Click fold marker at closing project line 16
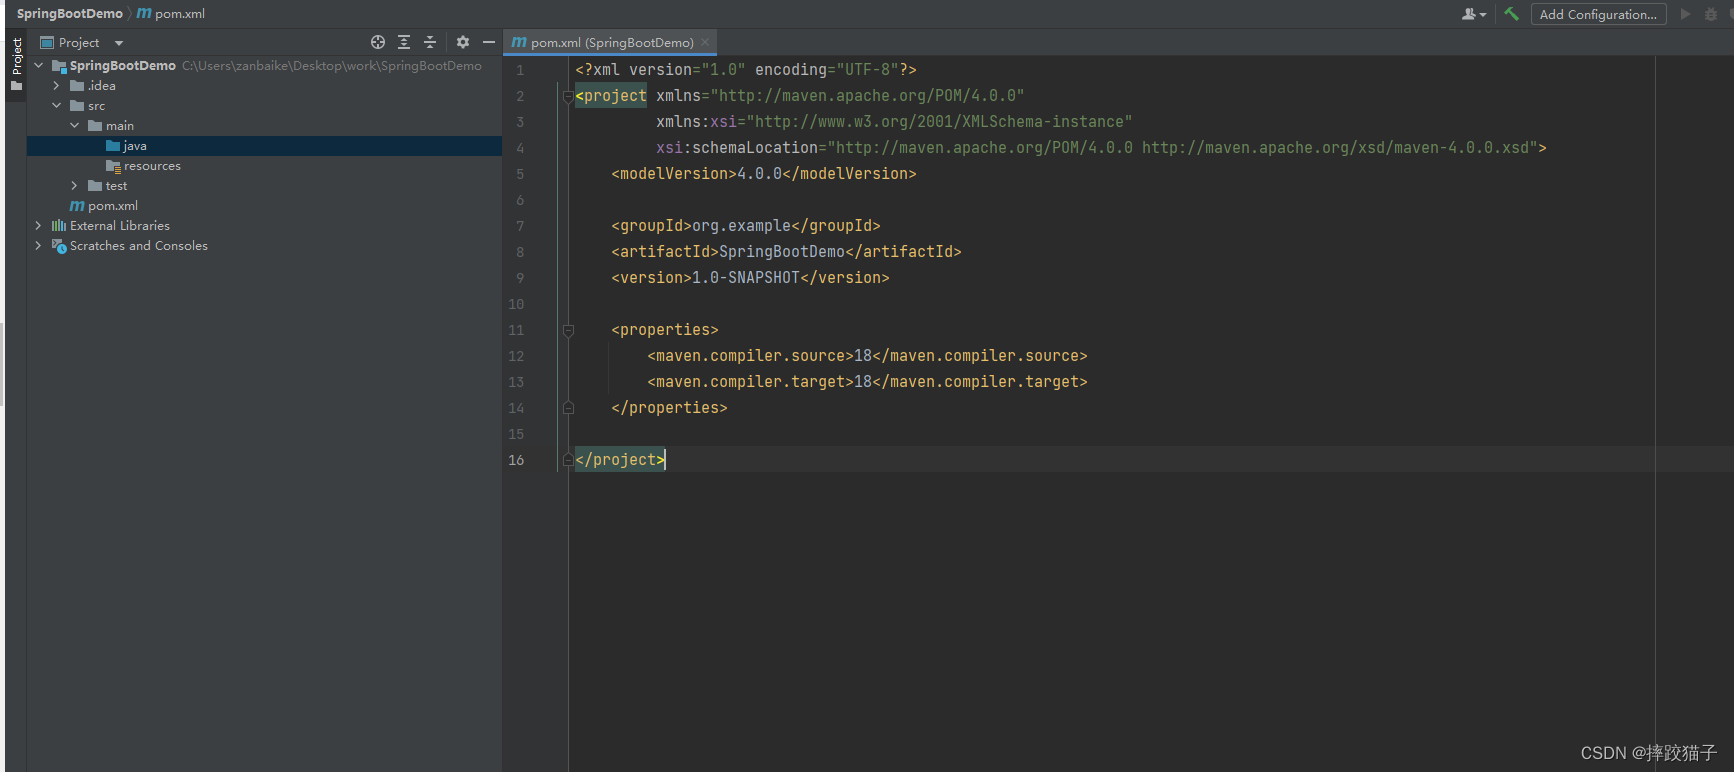This screenshot has height=772, width=1734. 568,460
